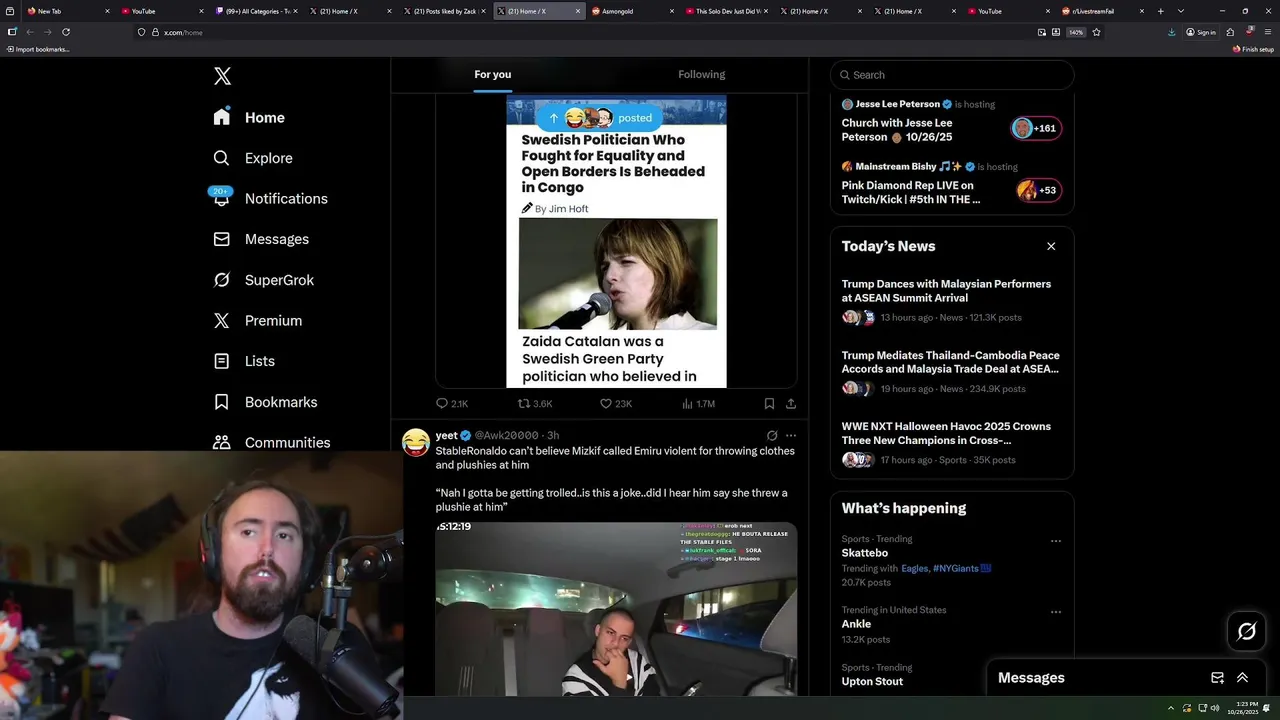This screenshot has height=720, width=1280.
Task: Like the post with 23K likes
Action: [x=615, y=404]
